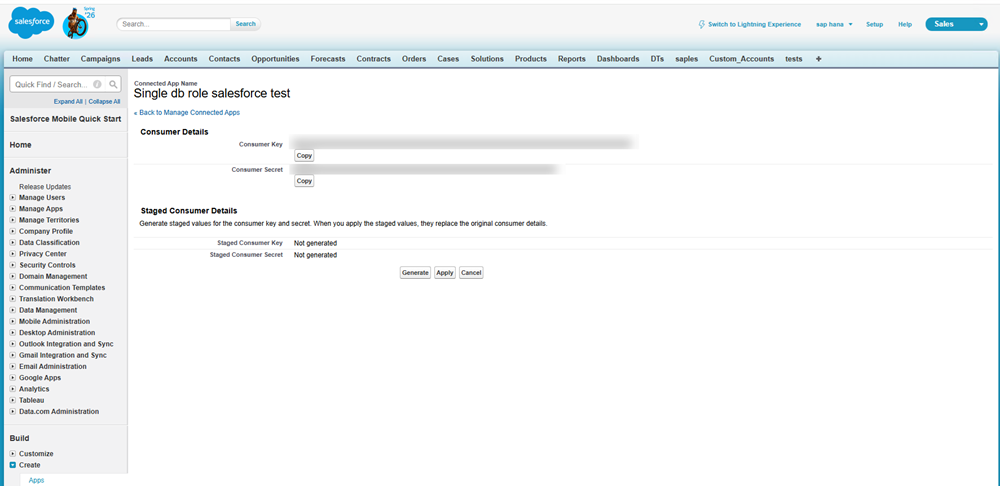Copy the Consumer Secret value
Image resolution: width=1000 pixels, height=486 pixels.
pyautogui.click(x=304, y=181)
